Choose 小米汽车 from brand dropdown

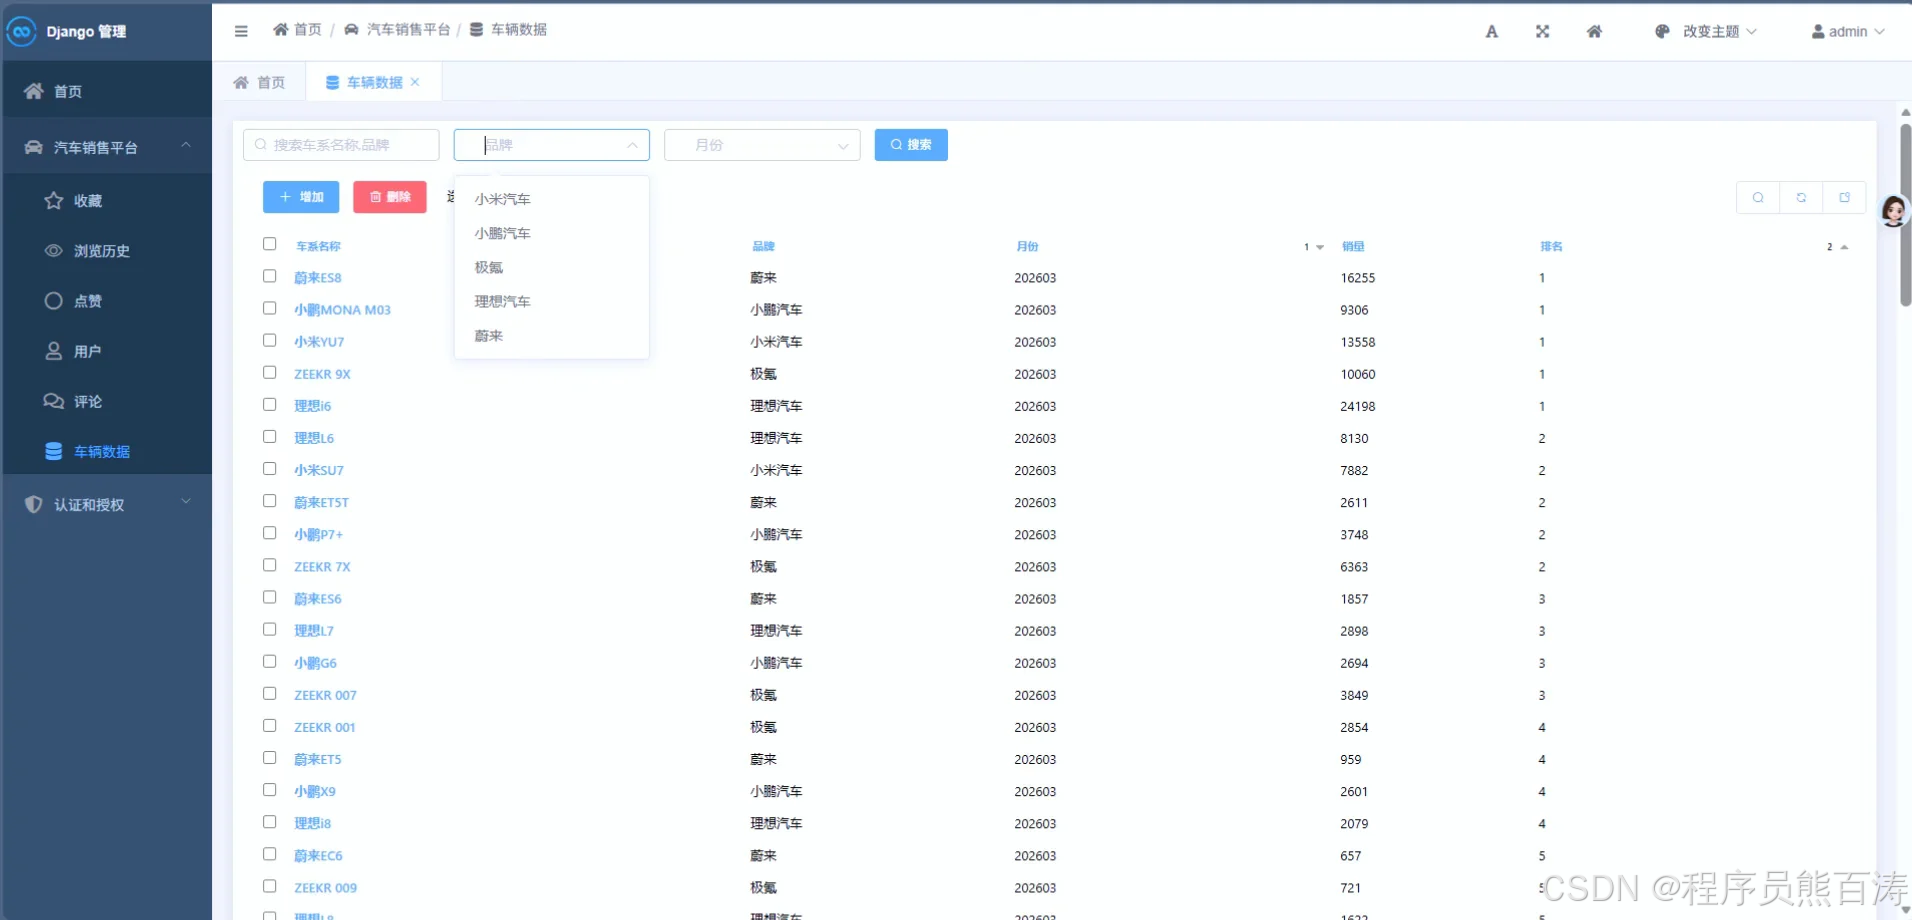pos(552,199)
